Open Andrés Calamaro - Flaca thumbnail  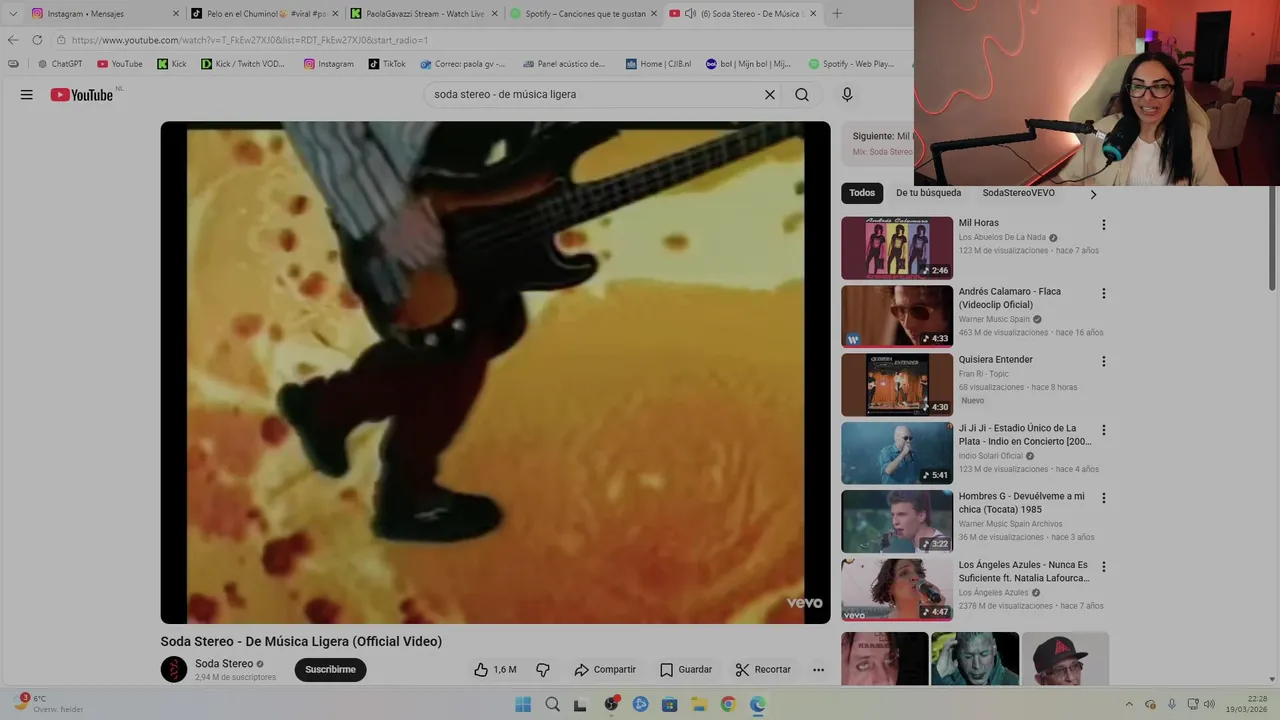[897, 316]
